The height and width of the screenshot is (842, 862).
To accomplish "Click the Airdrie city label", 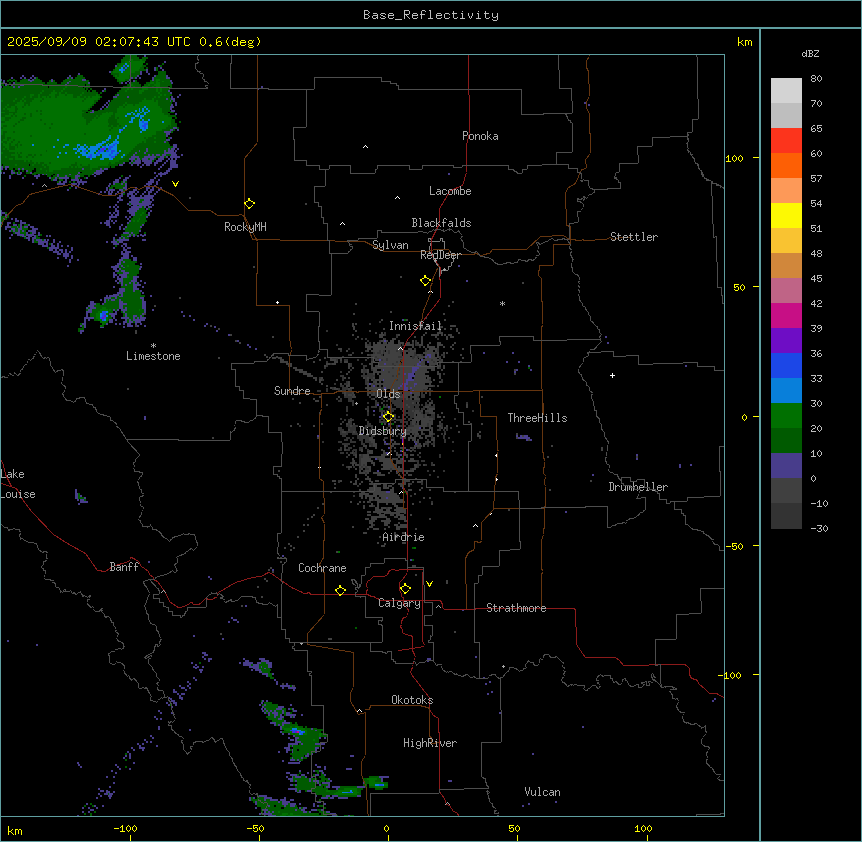I will point(404,537).
